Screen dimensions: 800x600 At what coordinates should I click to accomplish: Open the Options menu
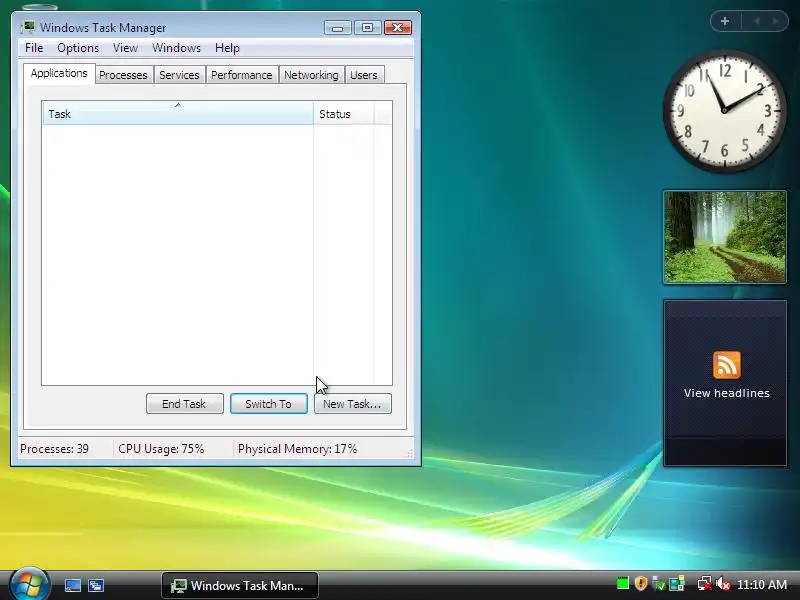point(78,48)
